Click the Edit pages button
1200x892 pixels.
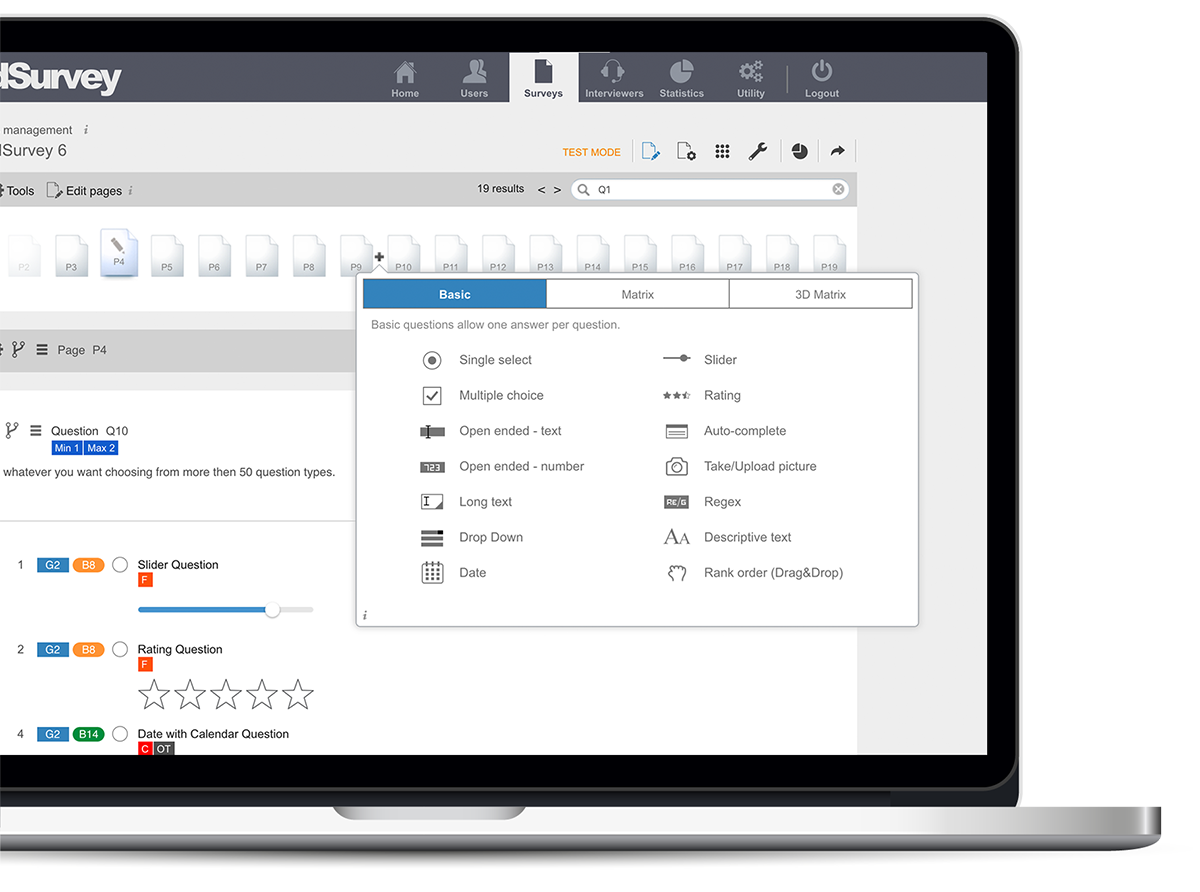85,190
